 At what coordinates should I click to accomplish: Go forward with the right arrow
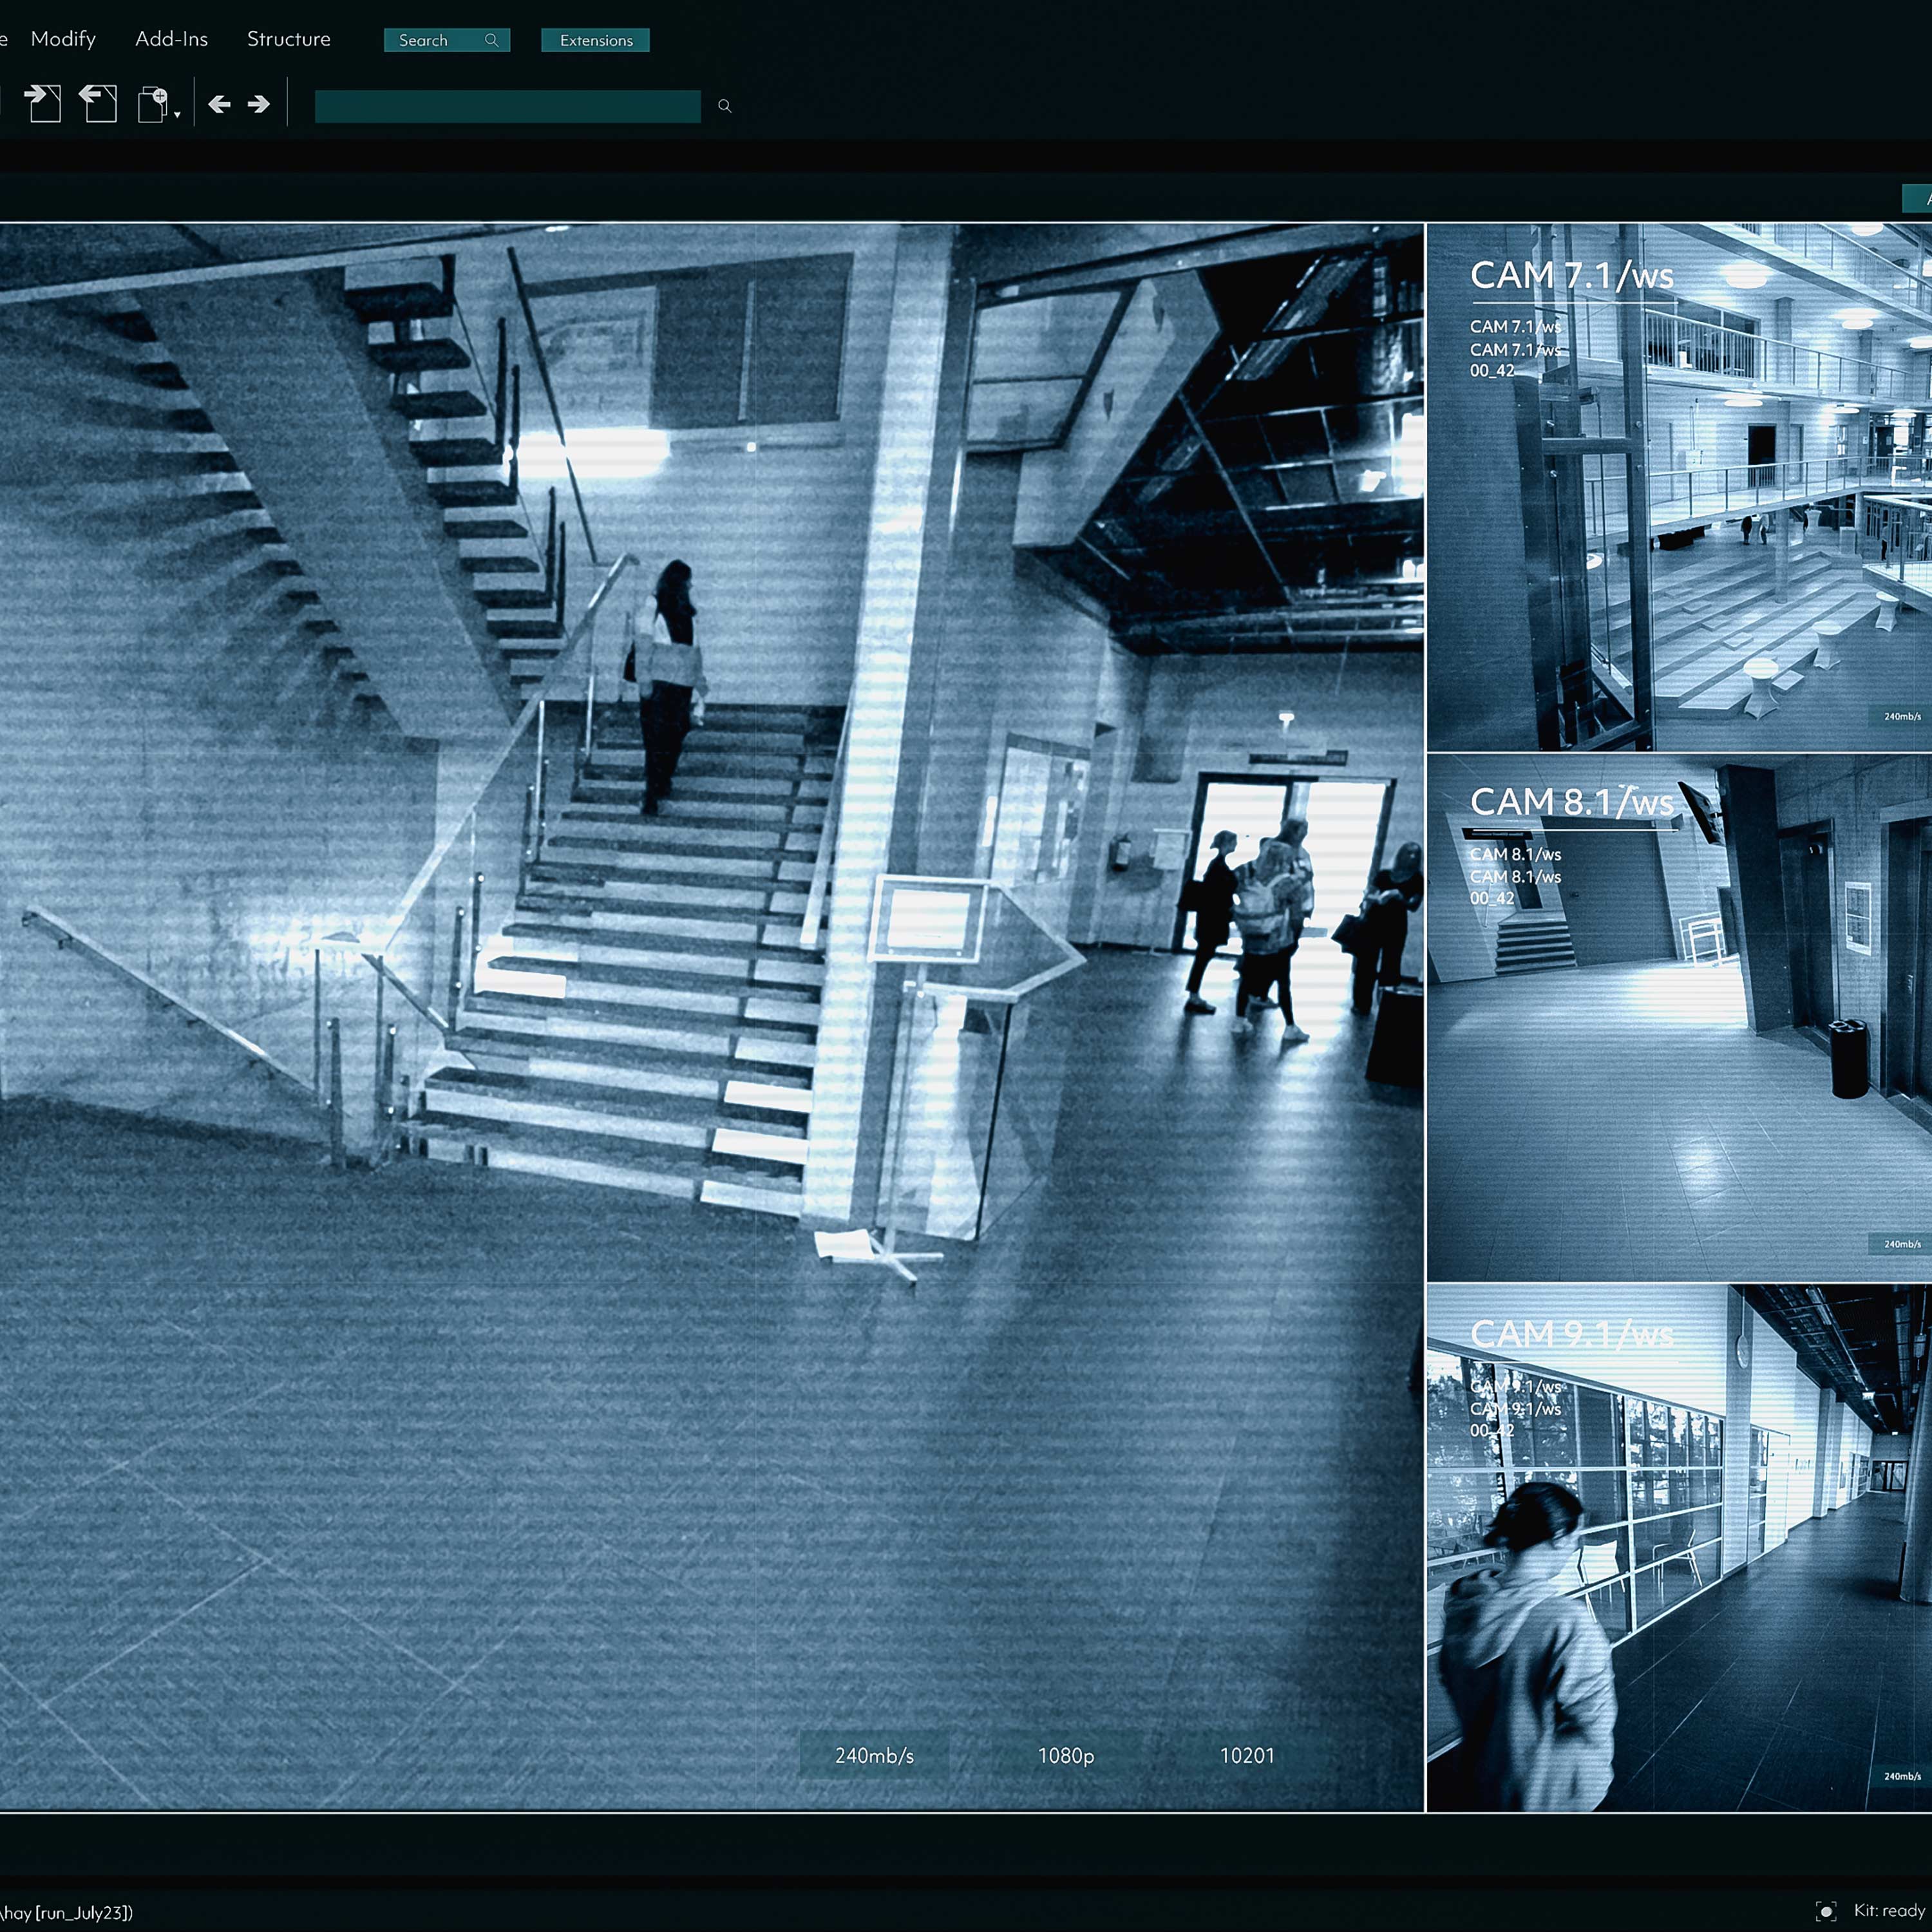coord(259,104)
